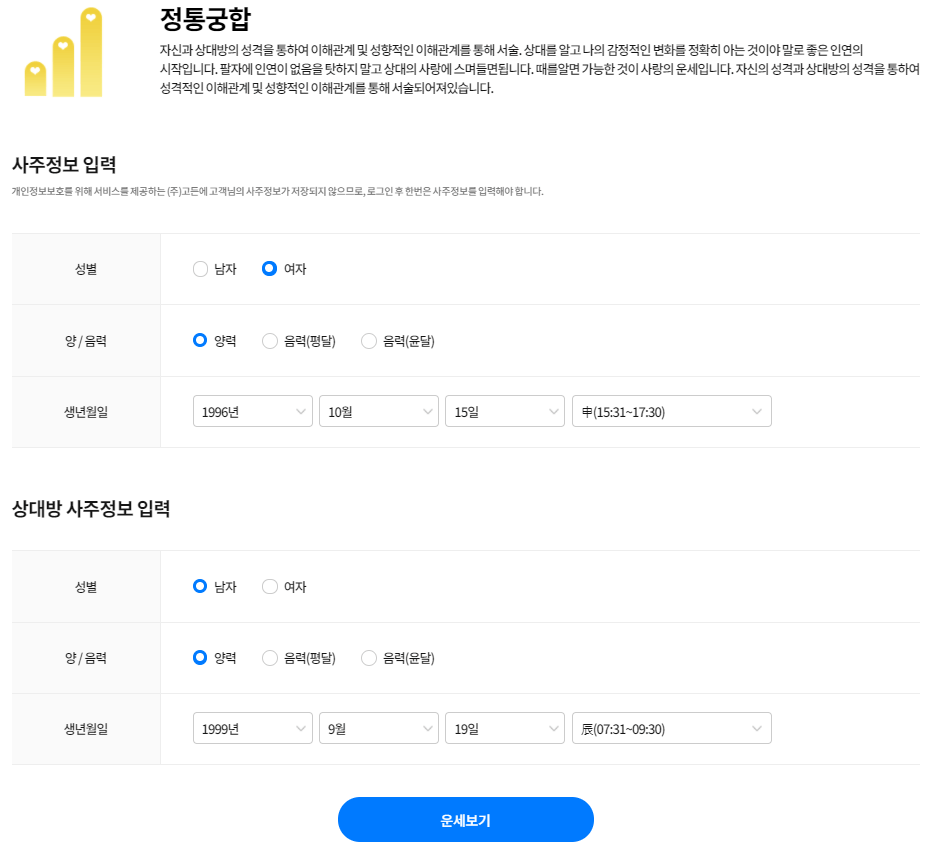Open the 19일 day dropdown
Screen dimensions: 930x844
point(504,727)
